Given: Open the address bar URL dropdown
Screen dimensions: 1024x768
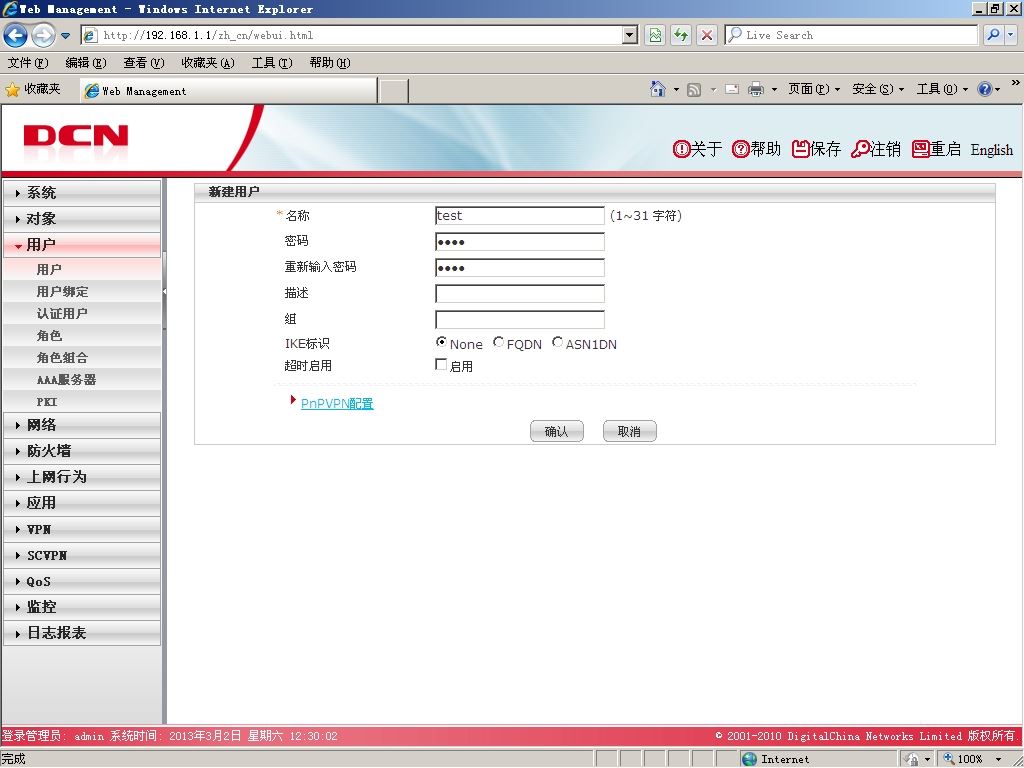Looking at the screenshot, I should coord(630,35).
